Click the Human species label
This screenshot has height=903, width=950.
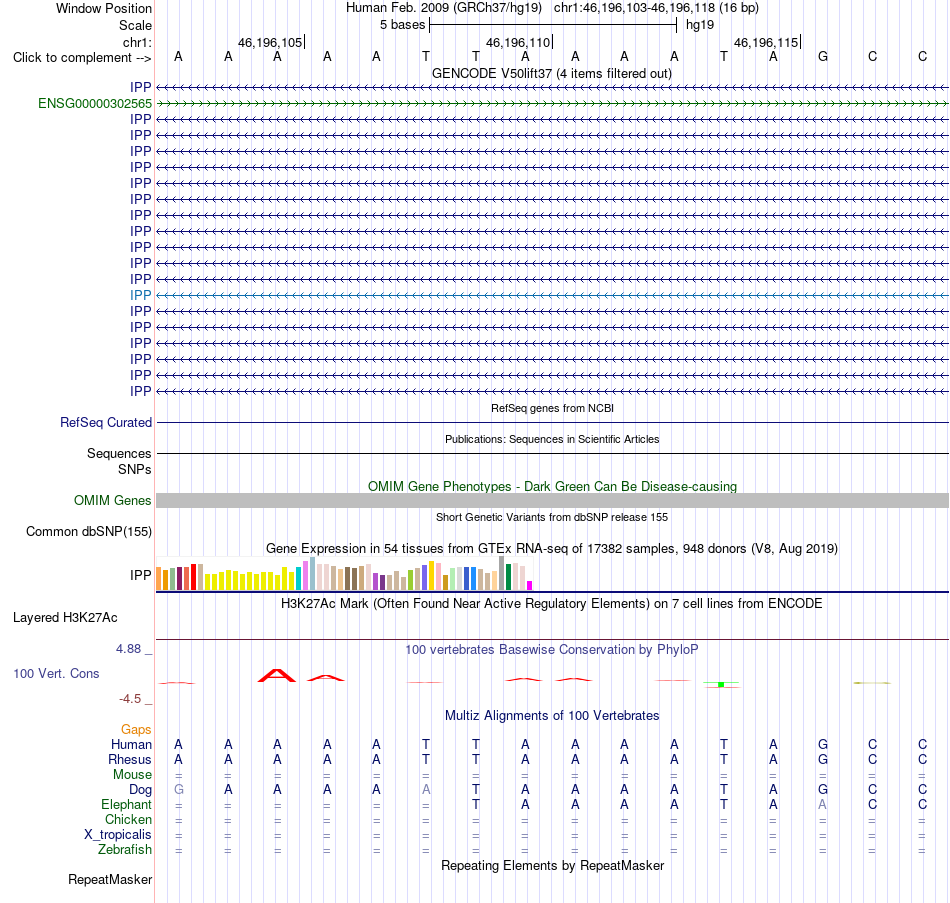coord(131,744)
